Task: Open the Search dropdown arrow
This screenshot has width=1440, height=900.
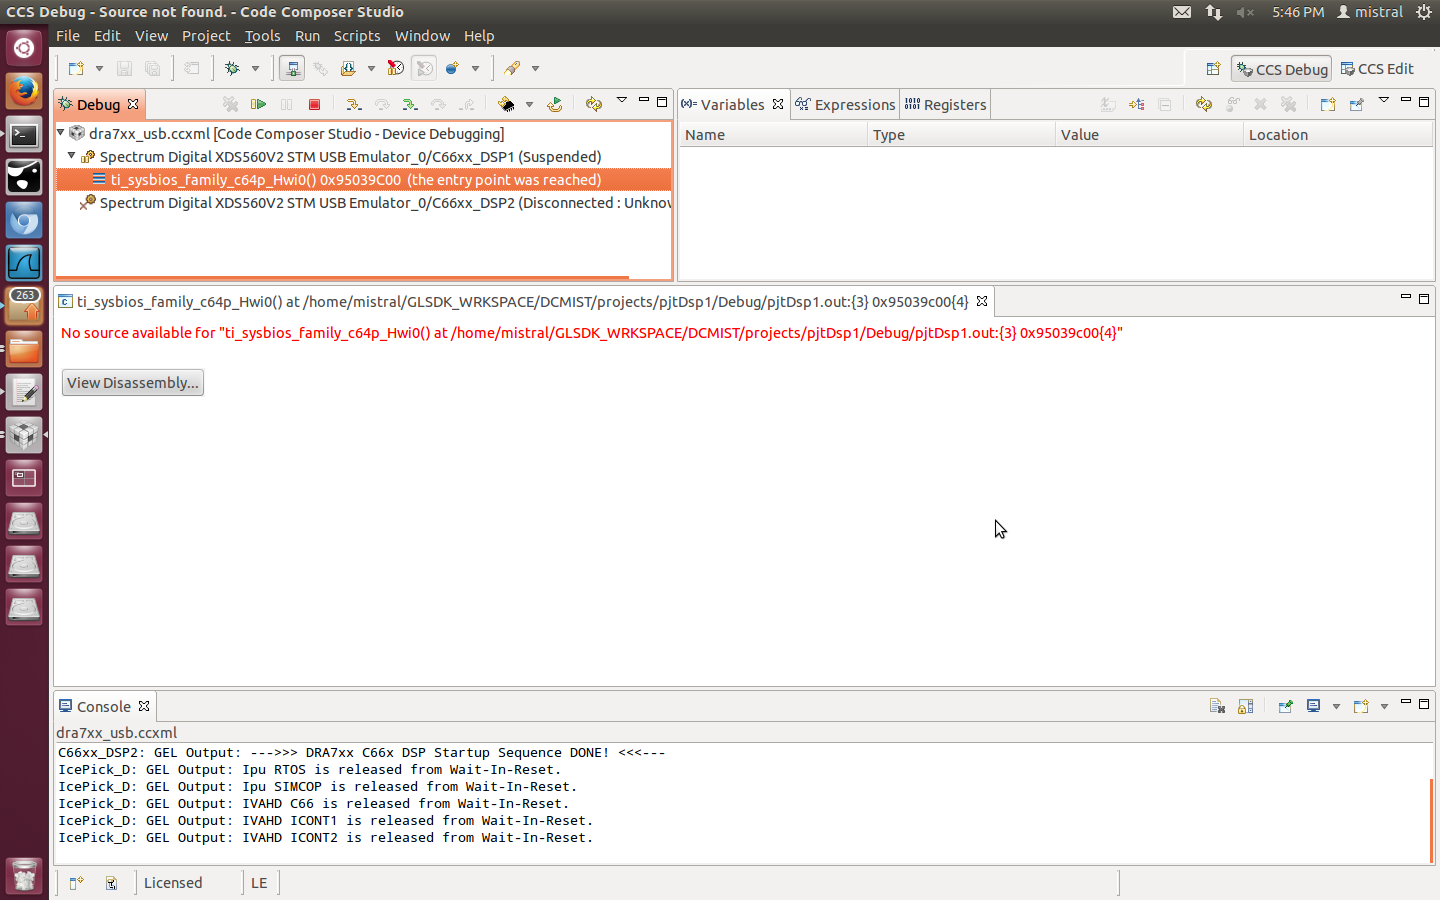Action: coord(535,69)
